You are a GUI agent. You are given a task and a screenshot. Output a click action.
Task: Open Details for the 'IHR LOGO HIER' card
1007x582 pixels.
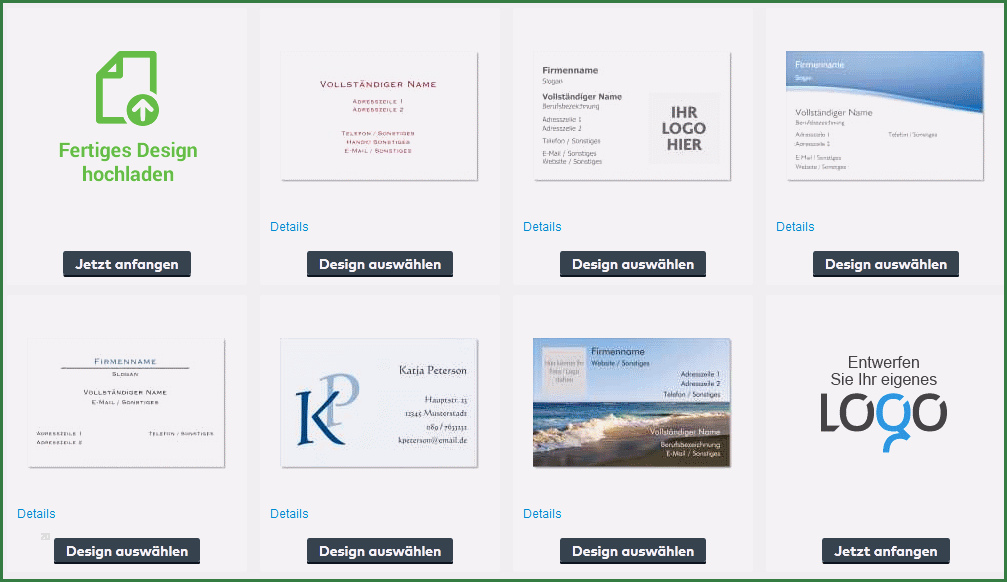[542, 227]
